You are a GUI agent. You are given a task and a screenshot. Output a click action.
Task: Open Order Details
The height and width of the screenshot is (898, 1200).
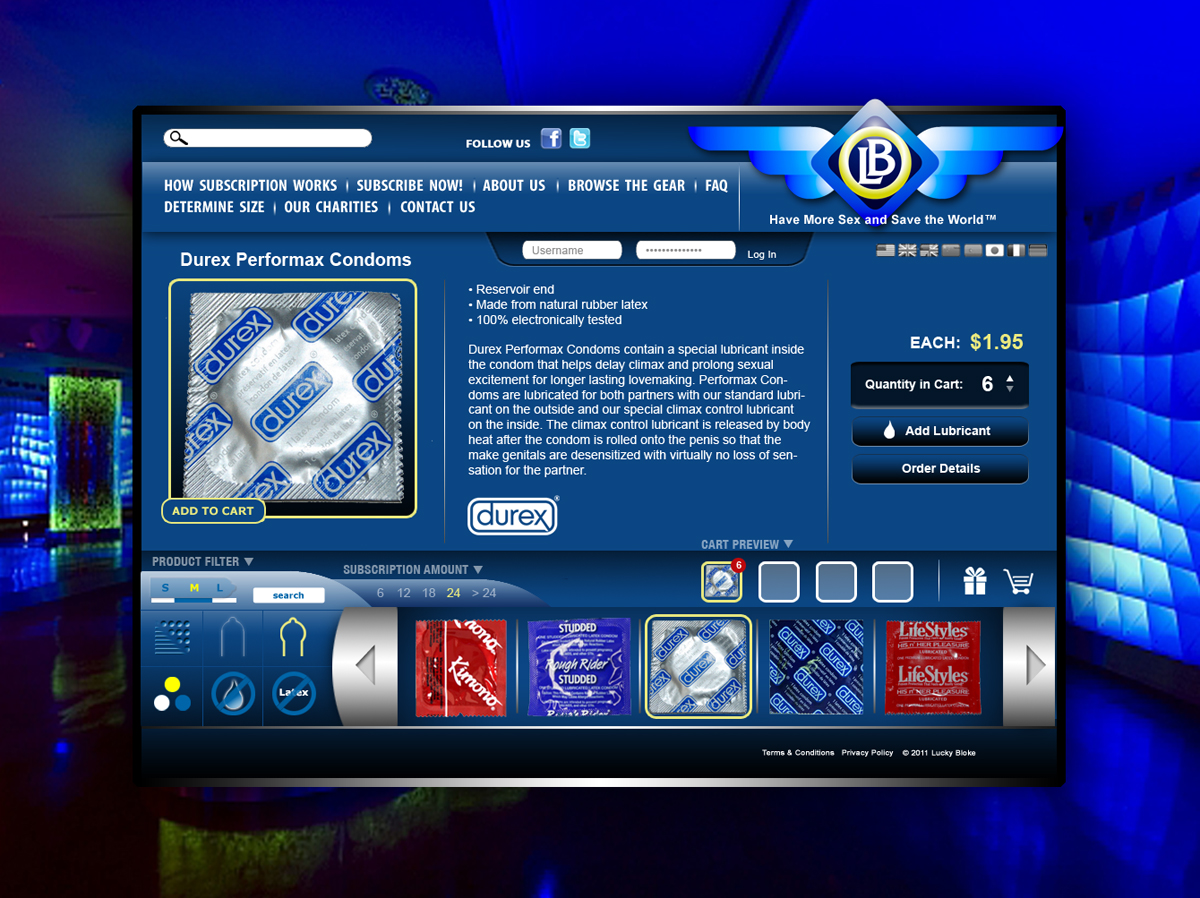(x=940, y=468)
